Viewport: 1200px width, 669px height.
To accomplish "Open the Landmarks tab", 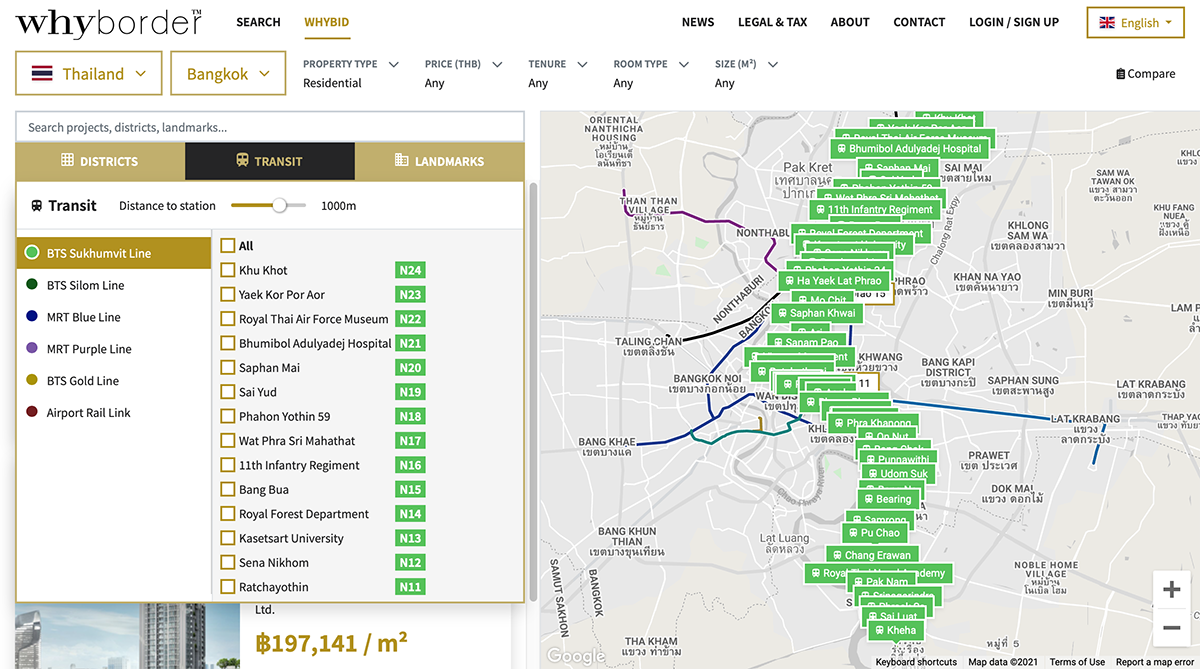I will [x=439, y=161].
